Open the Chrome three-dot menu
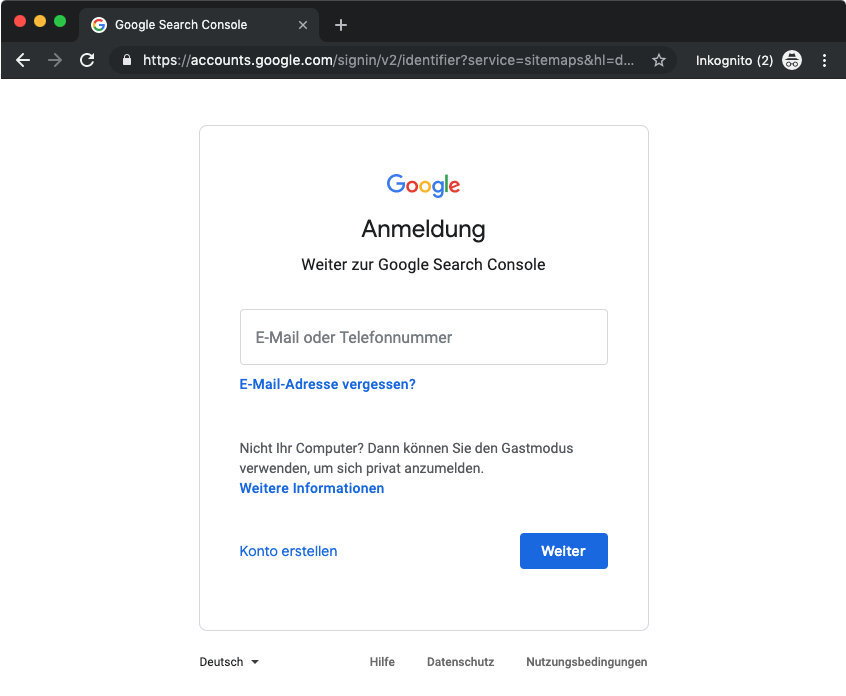846x696 pixels. coord(825,60)
